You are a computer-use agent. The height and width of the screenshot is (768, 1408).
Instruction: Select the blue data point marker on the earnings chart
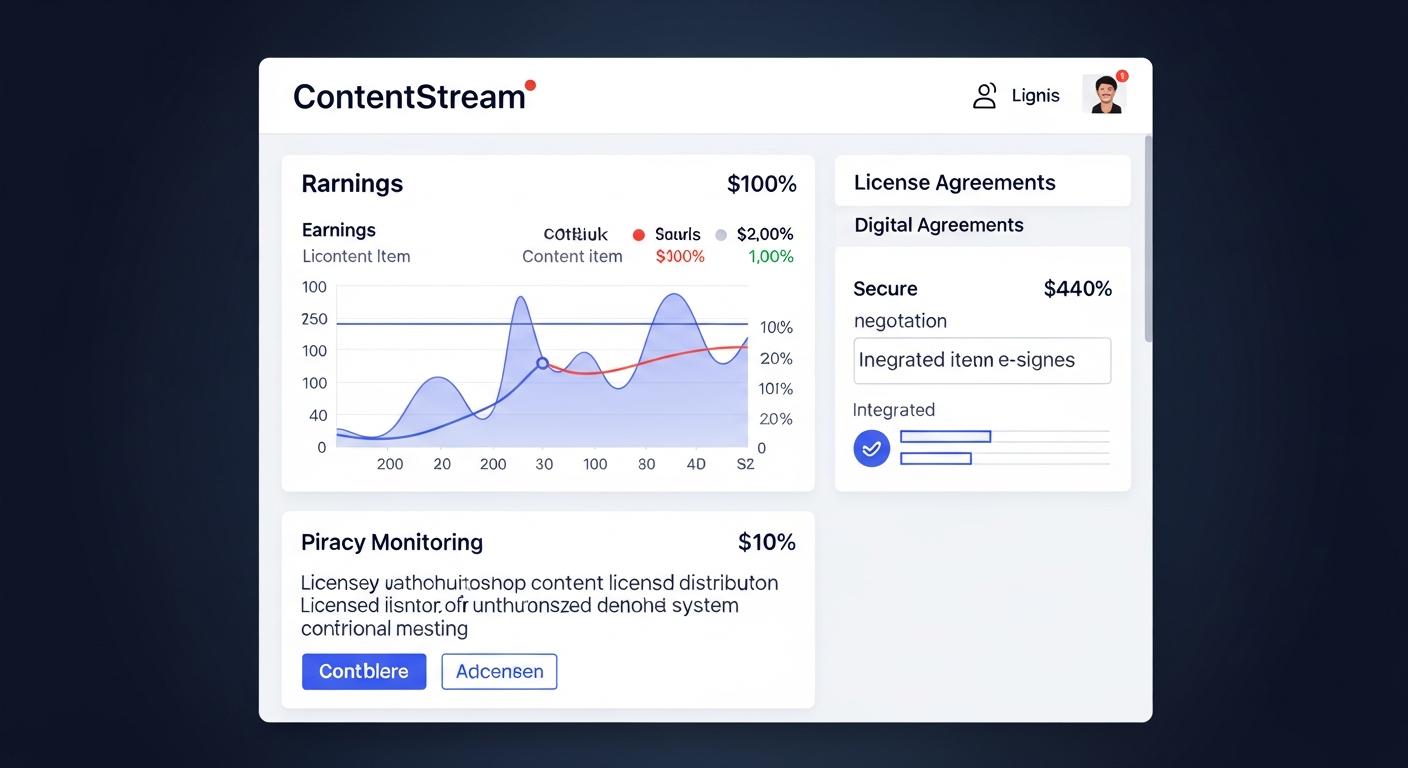(x=541, y=364)
